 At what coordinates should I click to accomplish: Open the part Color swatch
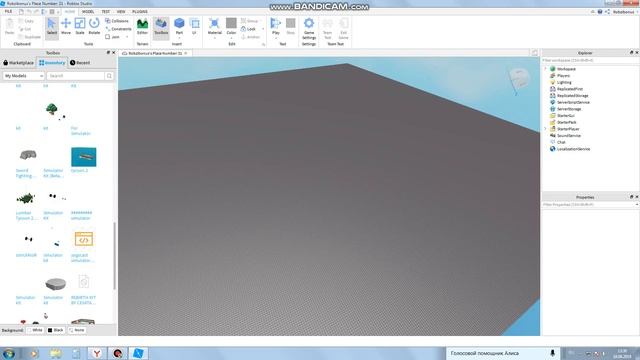(231, 23)
